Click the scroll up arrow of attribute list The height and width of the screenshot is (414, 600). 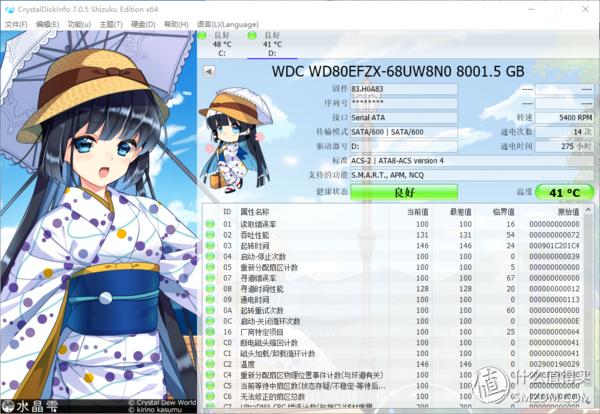click(589, 210)
